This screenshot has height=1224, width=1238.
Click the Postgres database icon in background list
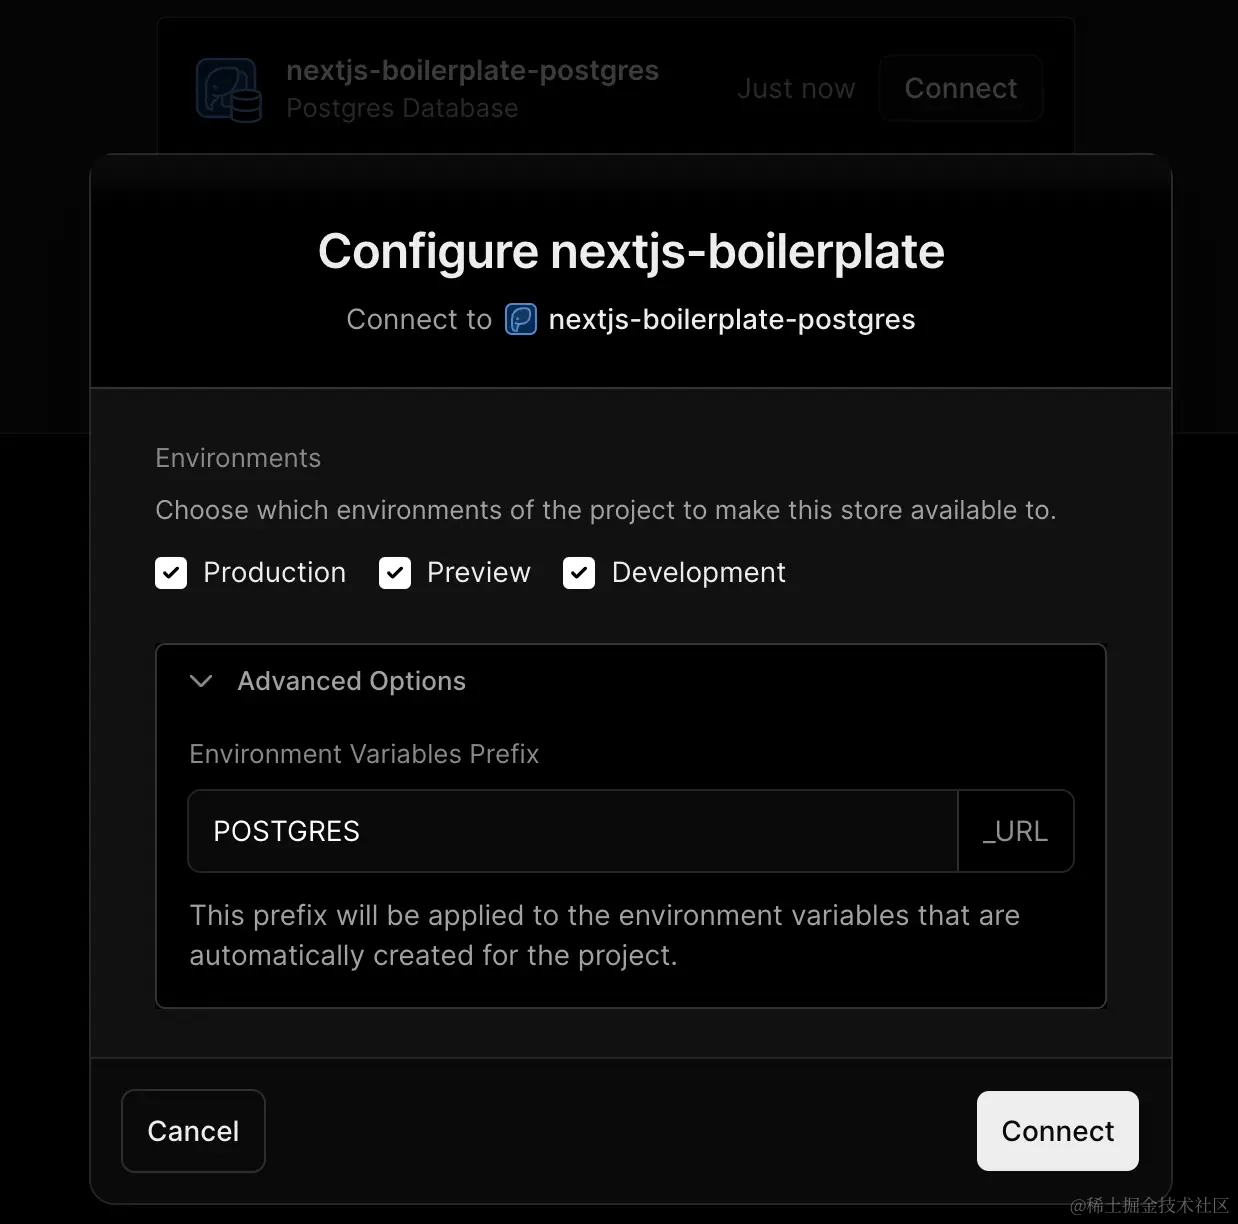229,90
